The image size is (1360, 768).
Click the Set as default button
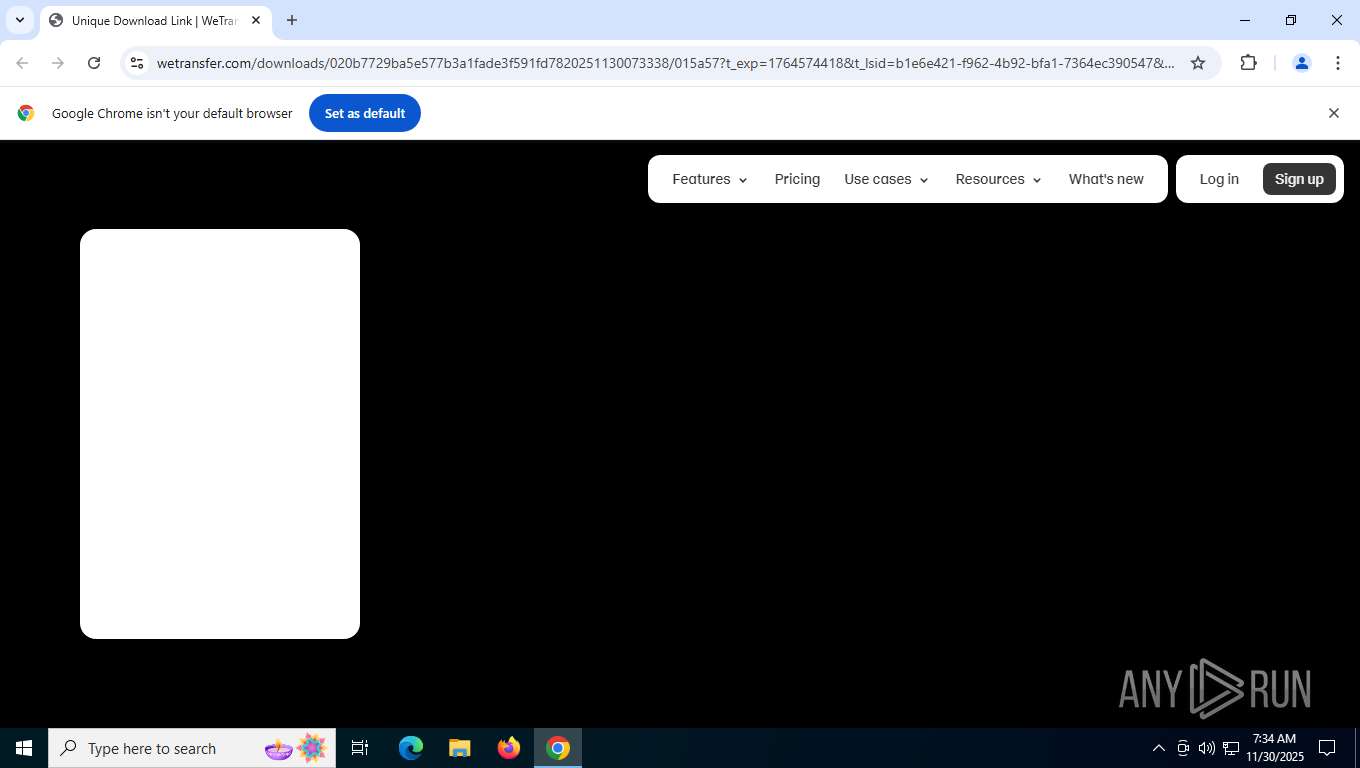tap(364, 113)
